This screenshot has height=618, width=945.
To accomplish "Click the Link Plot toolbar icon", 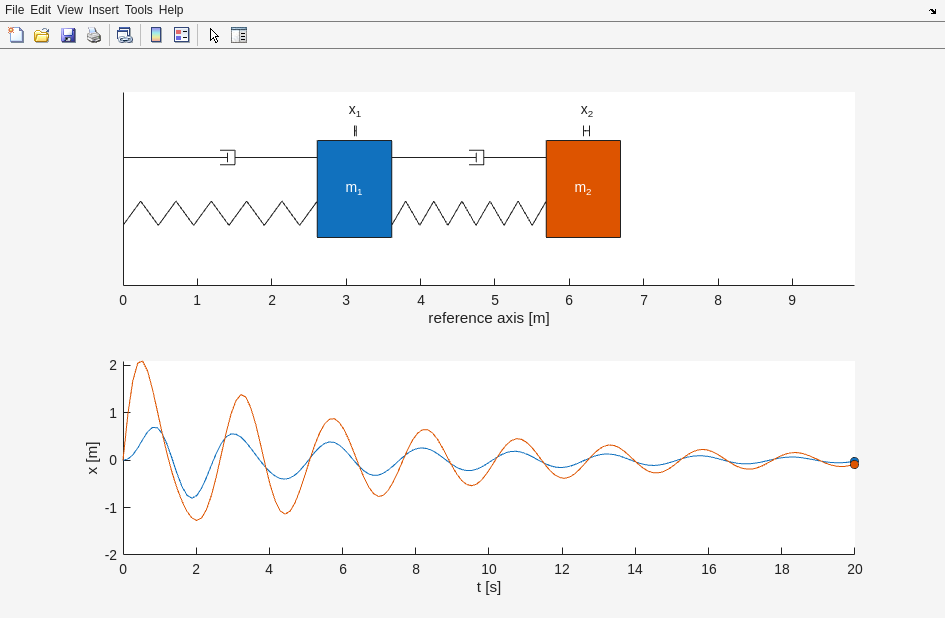I will (x=124, y=35).
